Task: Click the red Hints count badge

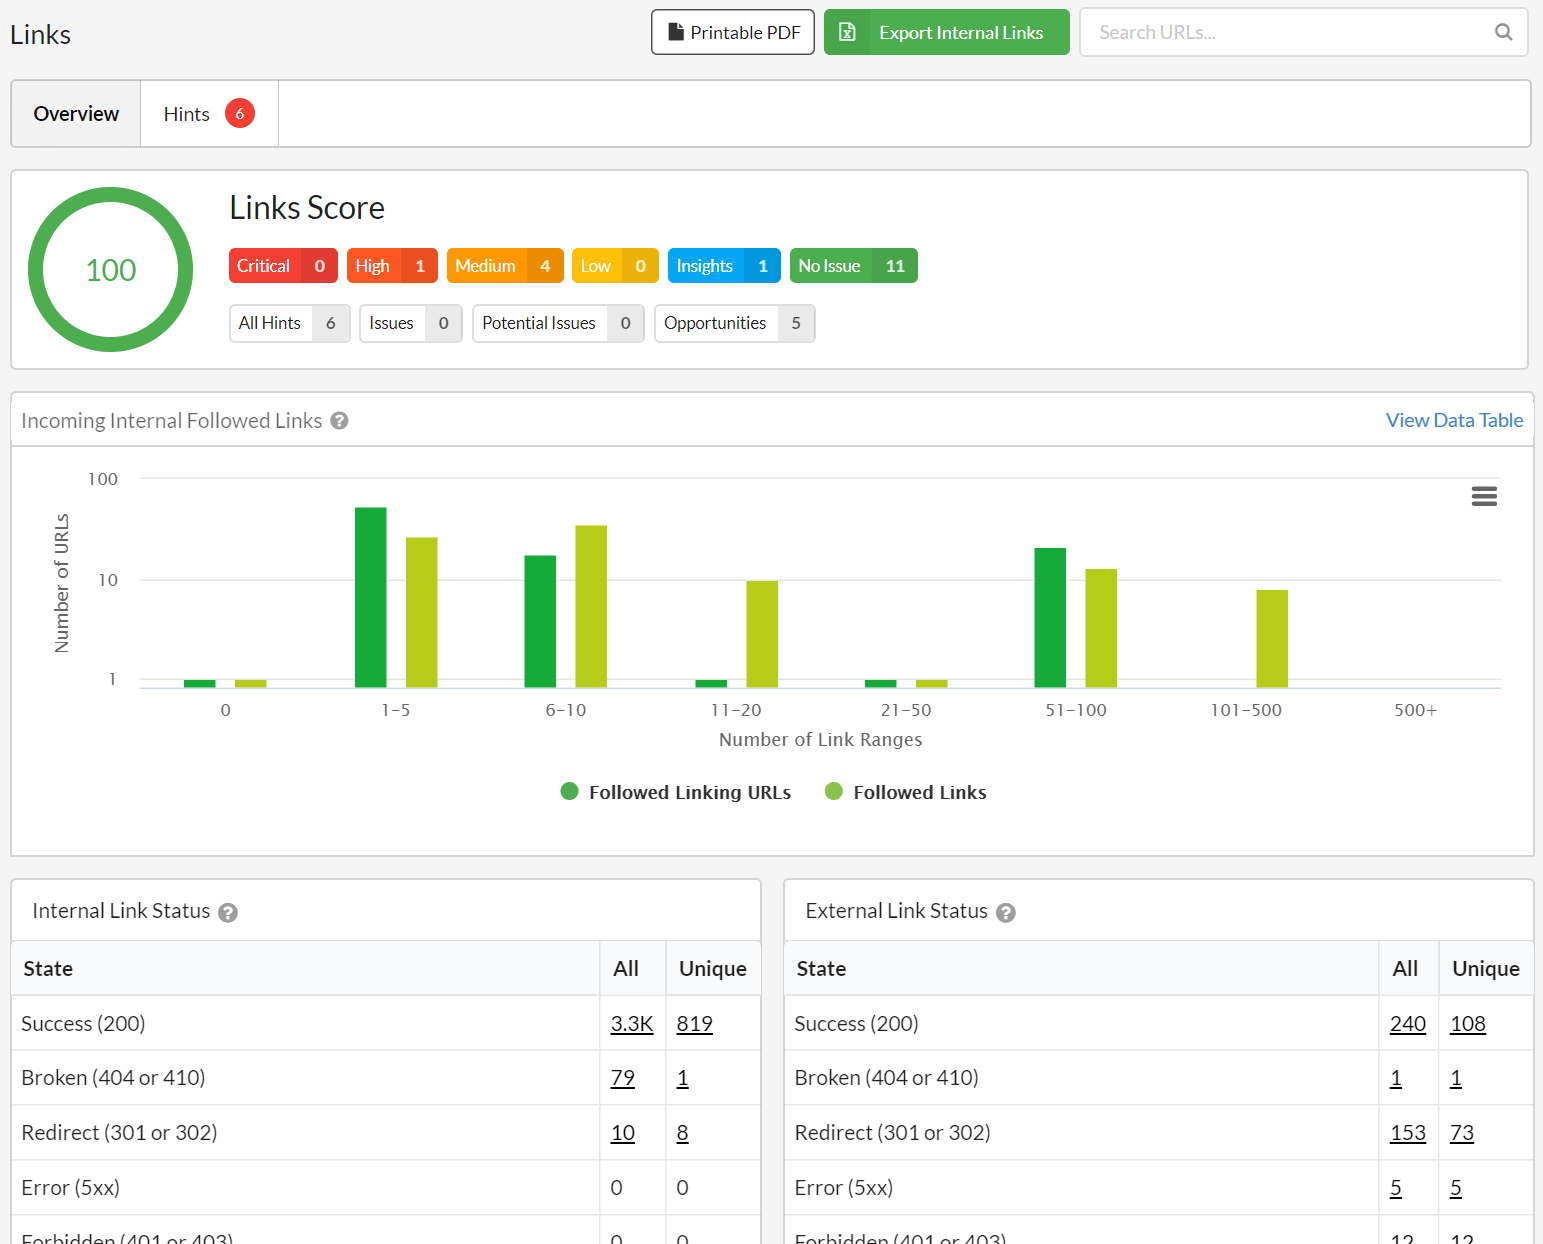Action: [239, 114]
